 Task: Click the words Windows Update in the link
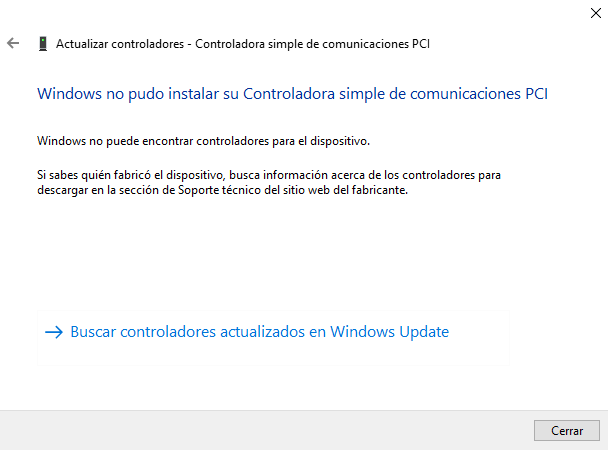[x=389, y=332]
